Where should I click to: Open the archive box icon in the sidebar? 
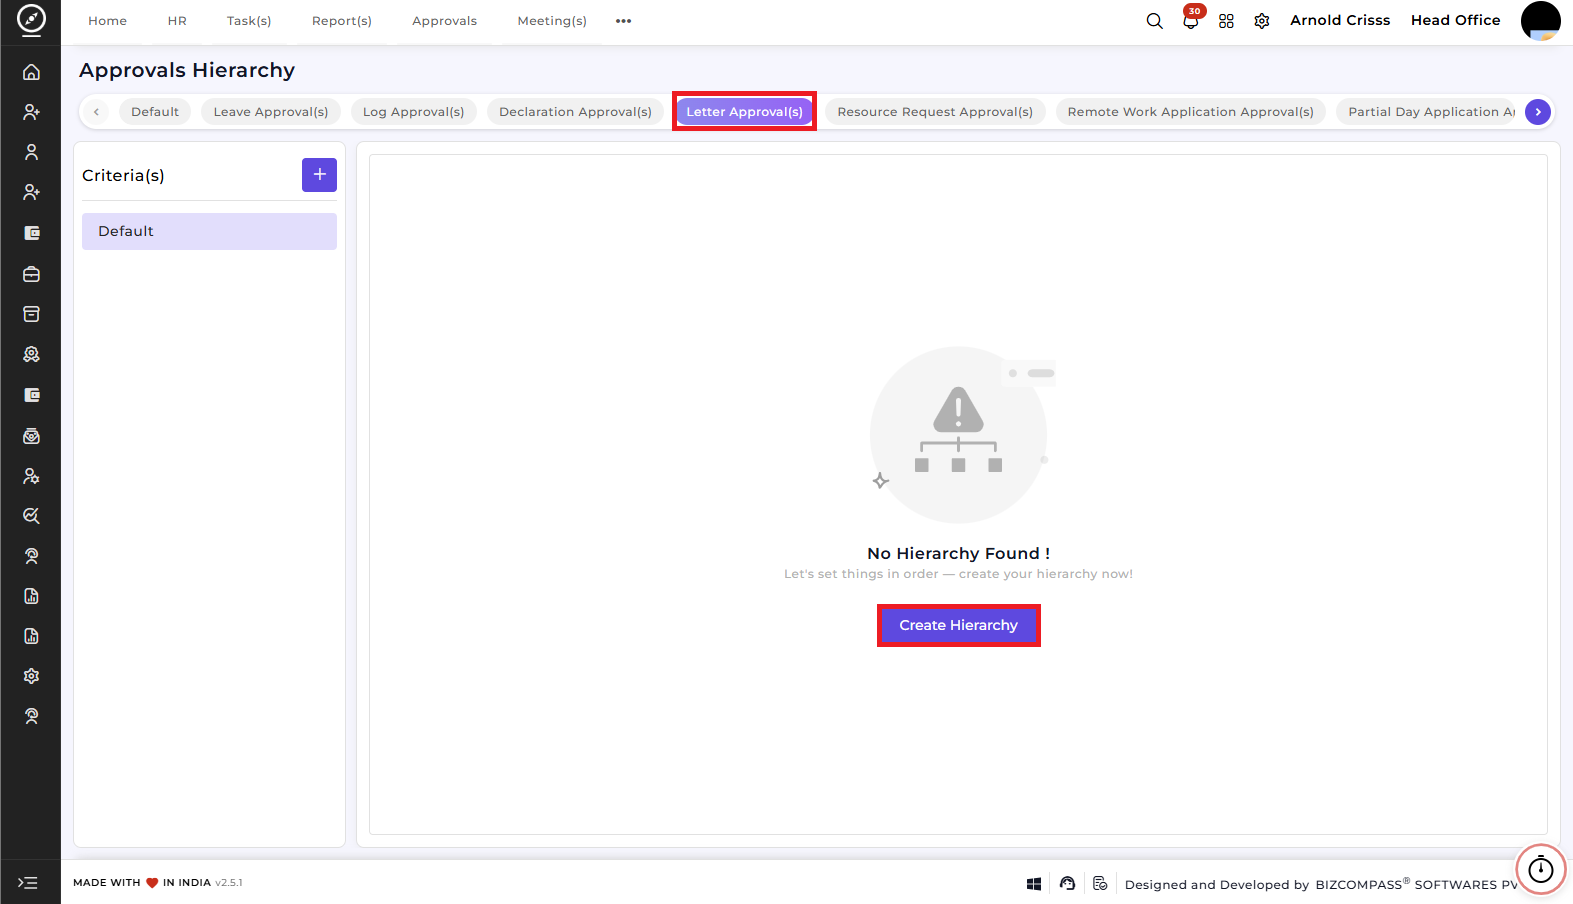31,314
